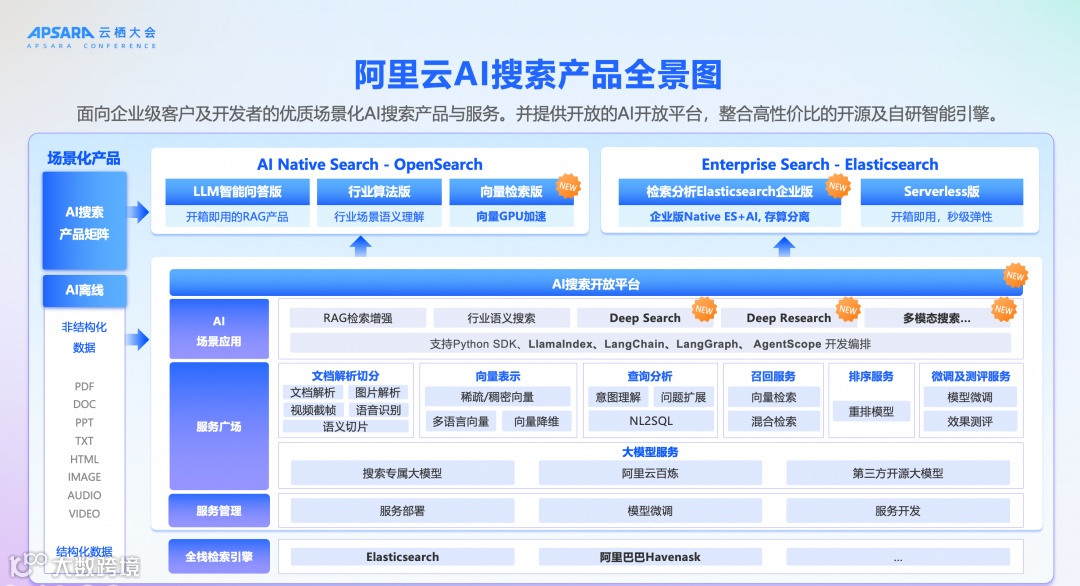Click 开箱即用的RAG产品 description

237,216
